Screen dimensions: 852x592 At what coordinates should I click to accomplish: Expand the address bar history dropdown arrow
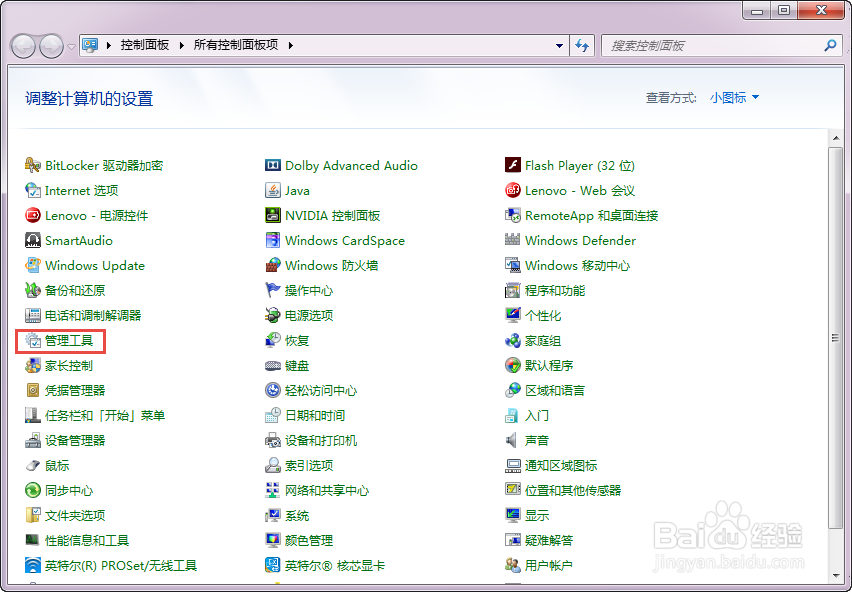click(x=559, y=46)
